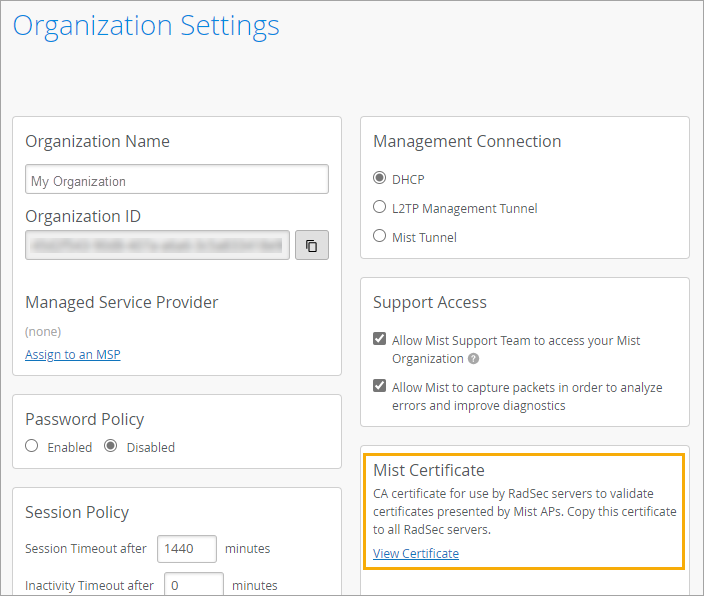This screenshot has width=704, height=596.
Task: Uncheck Allow Mist to capture packets
Action: [380, 387]
